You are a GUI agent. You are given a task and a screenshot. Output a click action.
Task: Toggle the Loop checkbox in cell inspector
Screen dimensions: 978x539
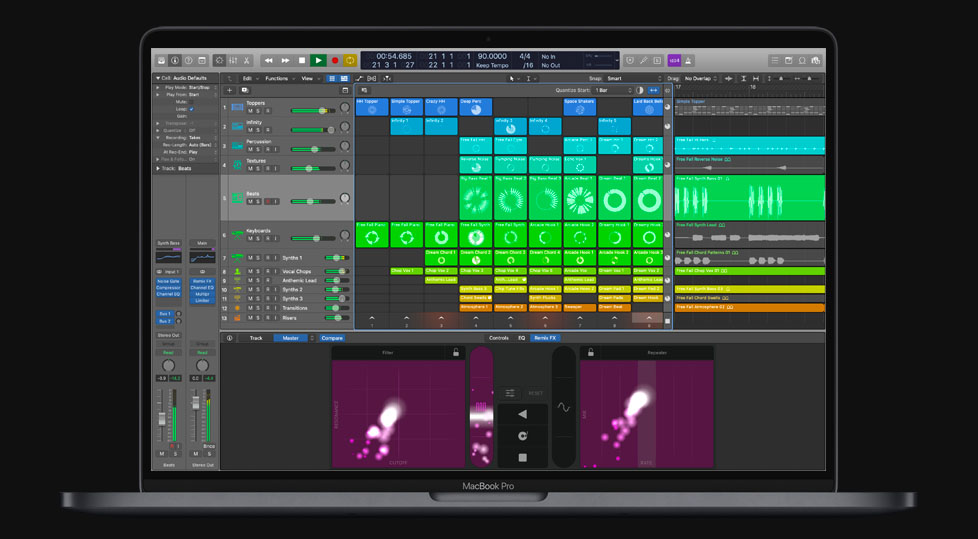pyautogui.click(x=191, y=109)
